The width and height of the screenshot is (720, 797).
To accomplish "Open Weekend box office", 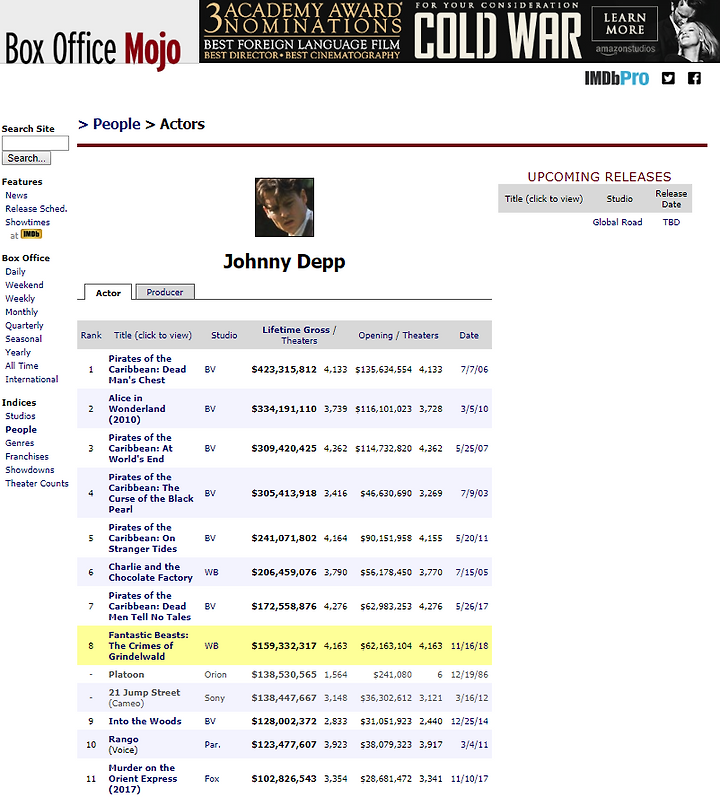I will point(24,285).
